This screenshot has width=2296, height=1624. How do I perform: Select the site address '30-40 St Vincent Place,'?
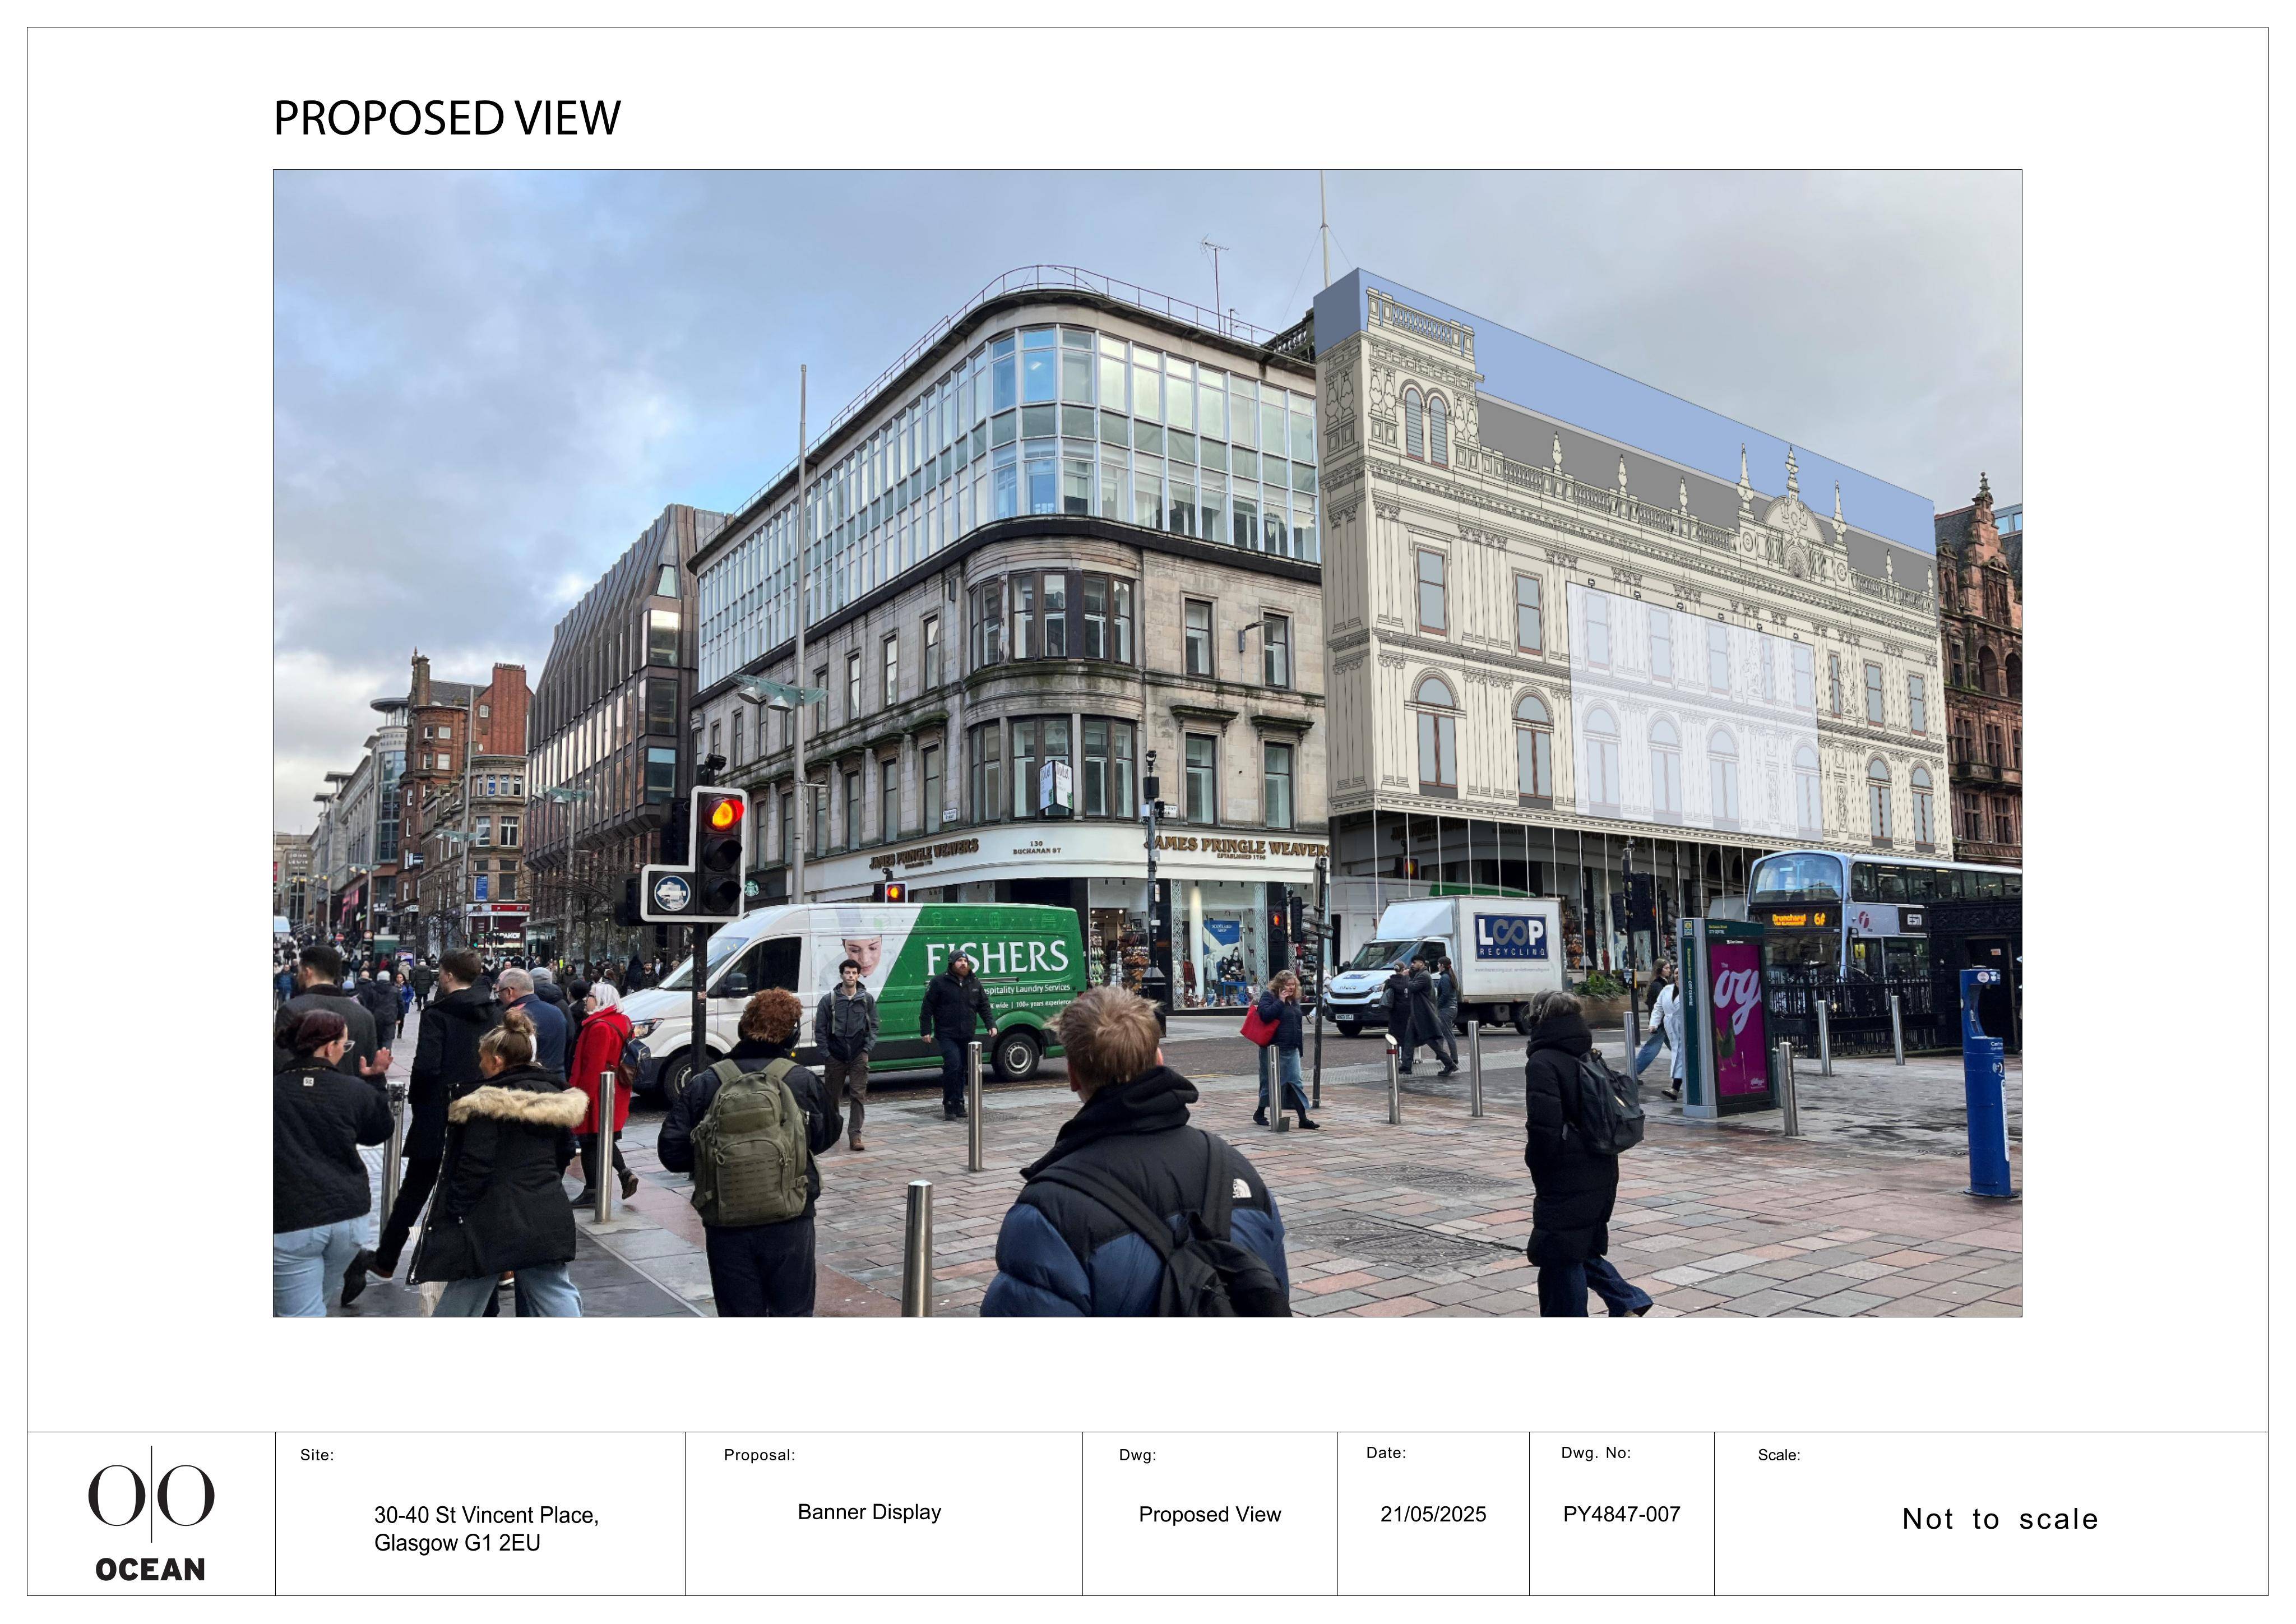(487, 1515)
